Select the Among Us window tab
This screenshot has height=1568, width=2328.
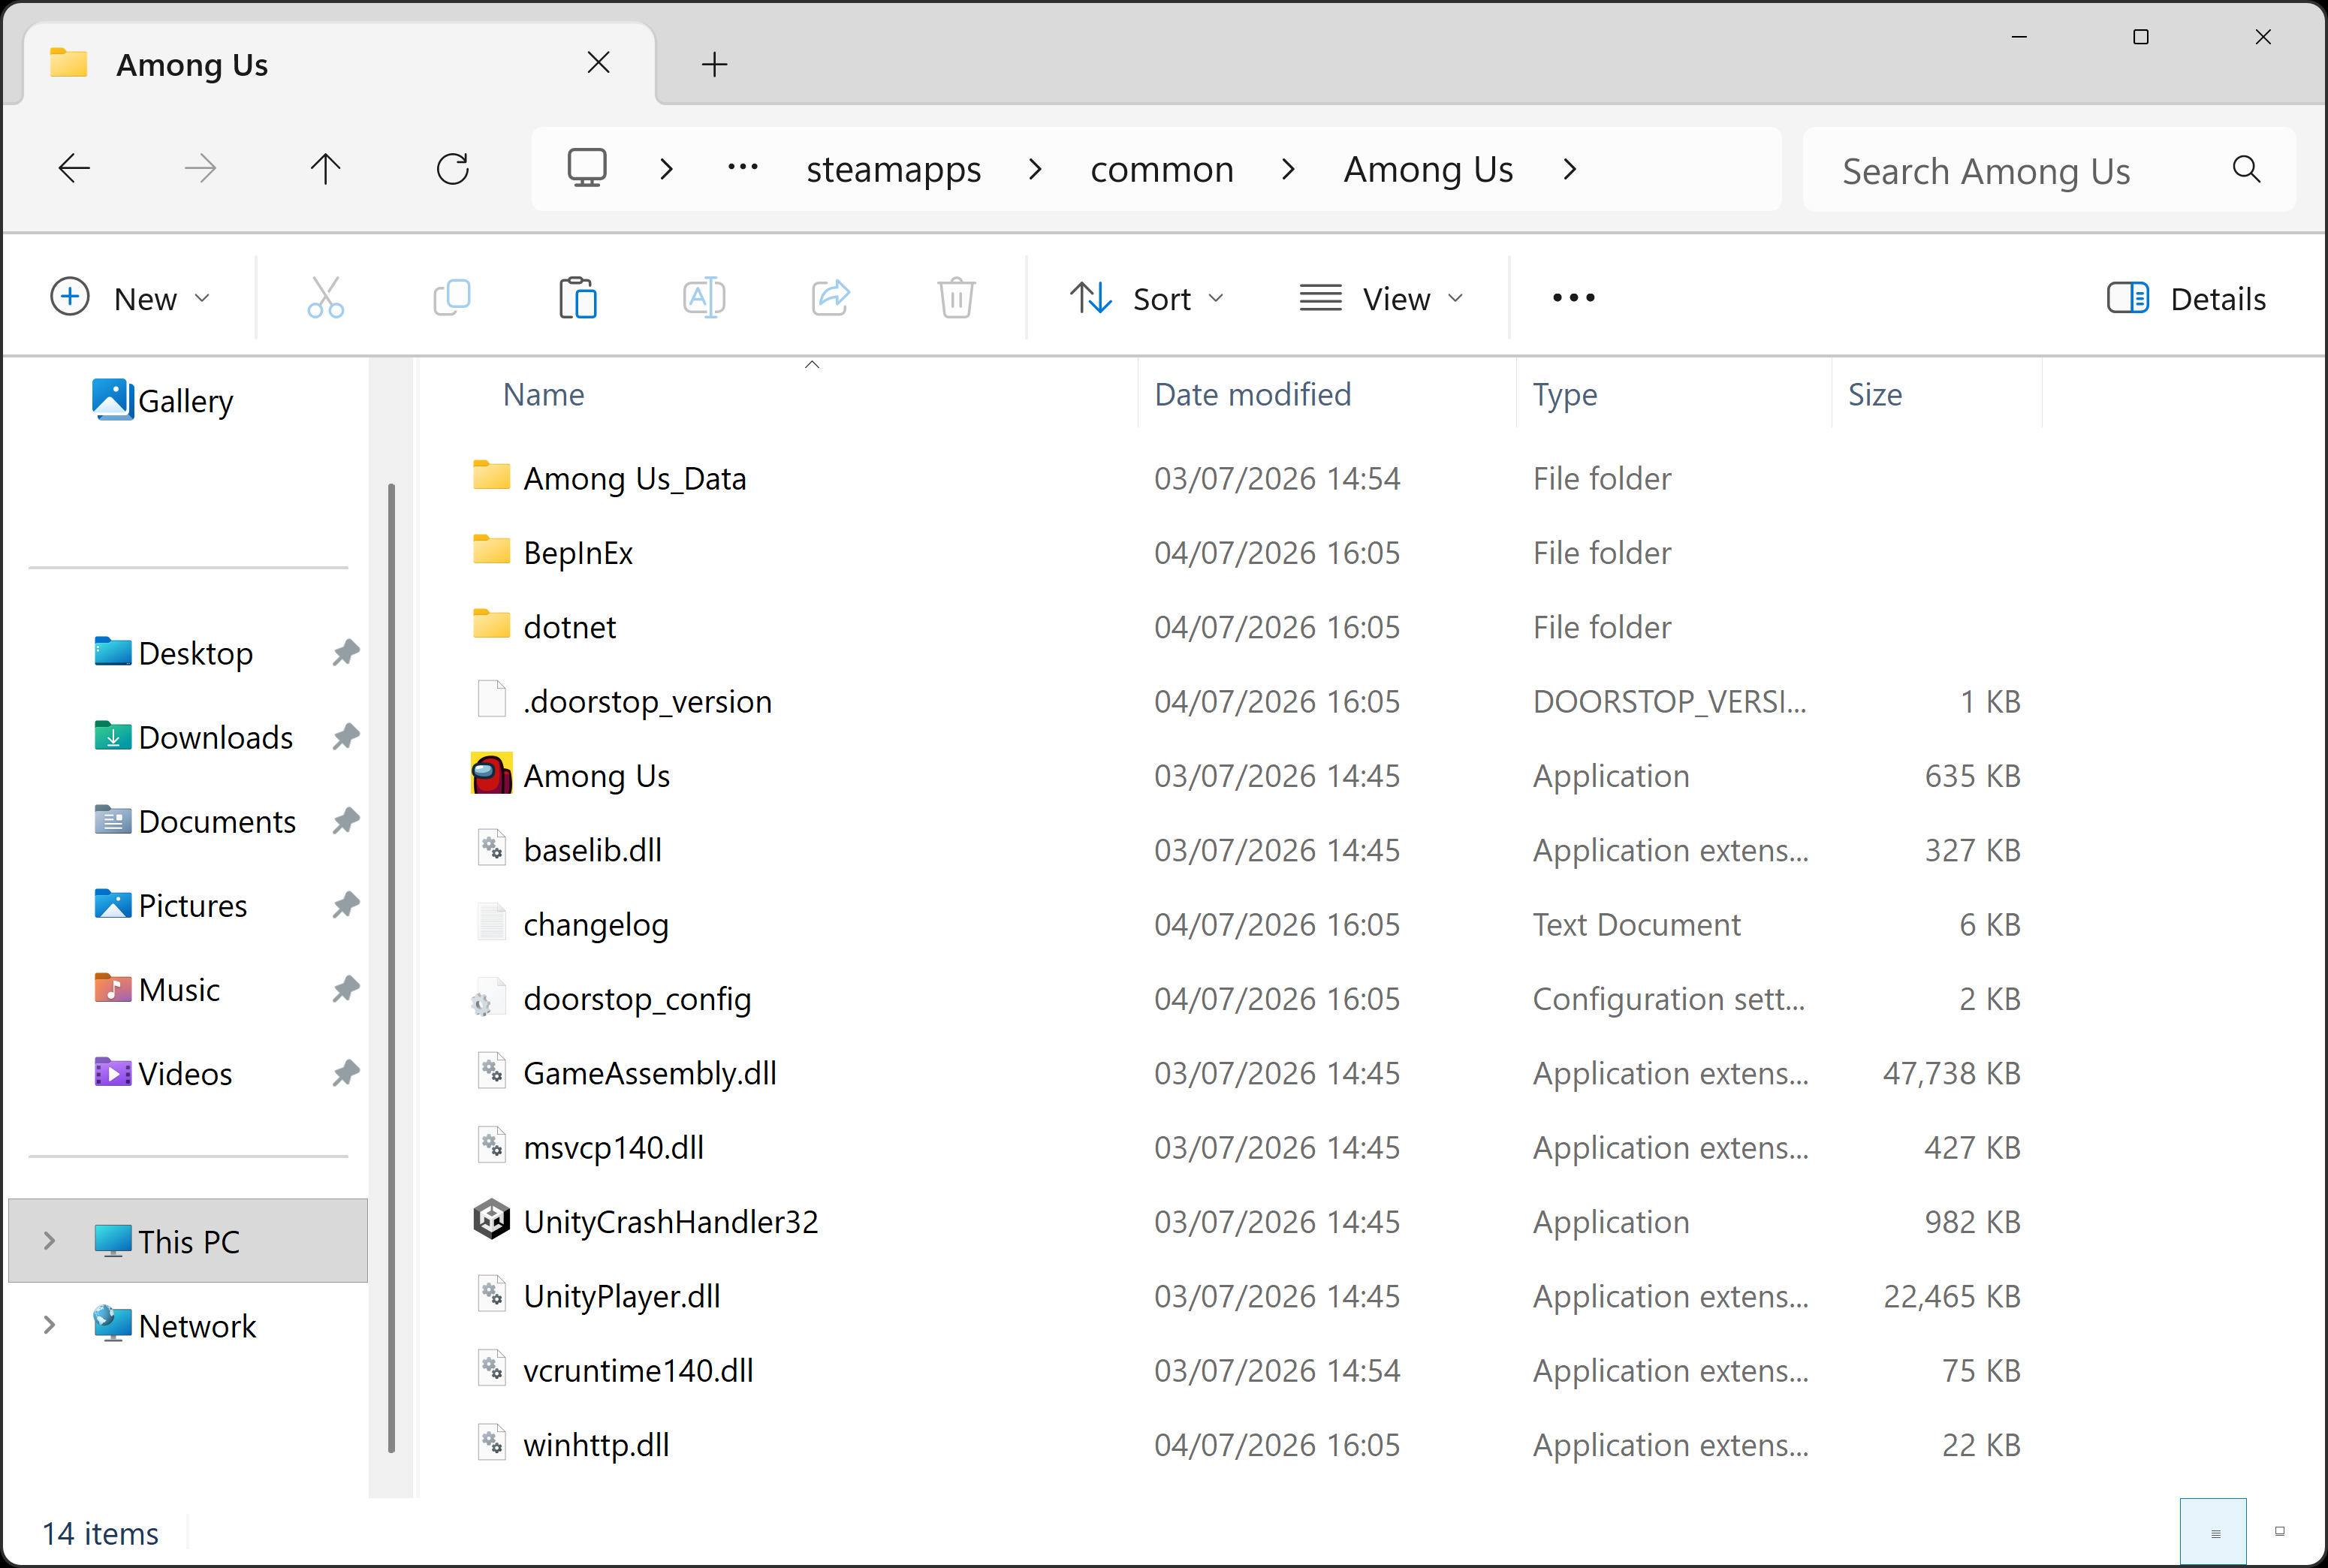click(x=340, y=64)
